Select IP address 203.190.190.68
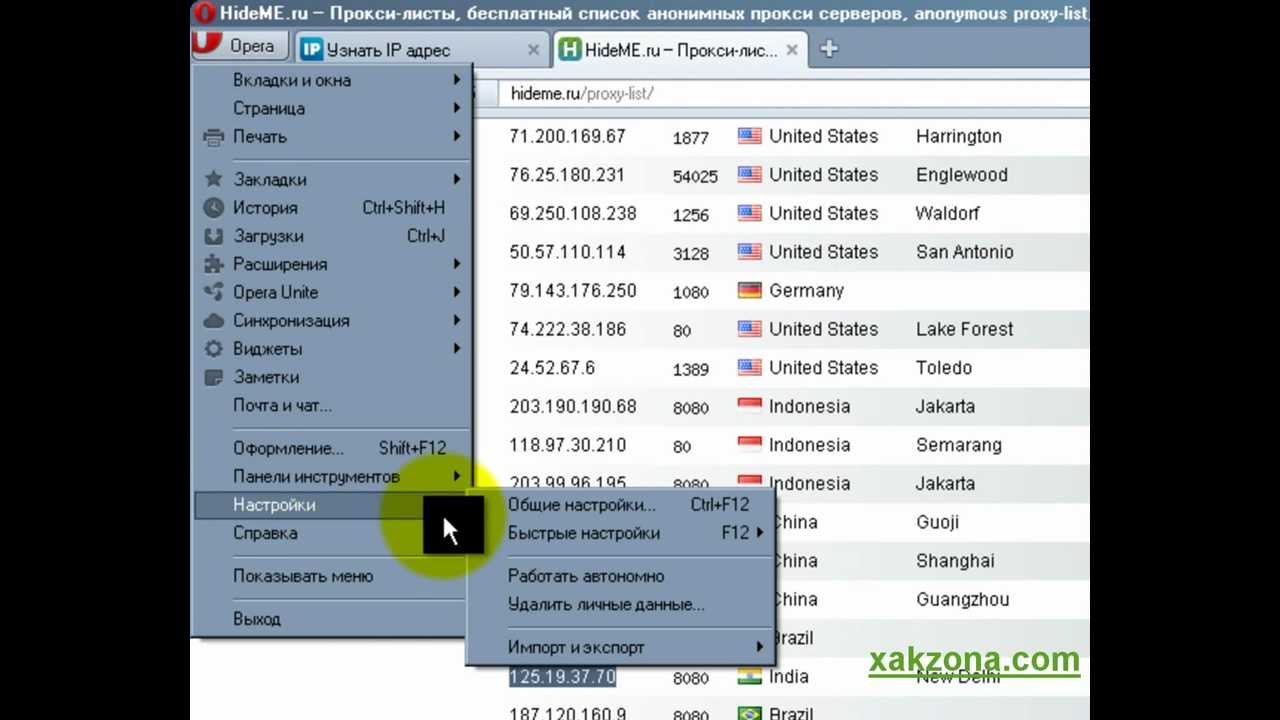 click(x=573, y=407)
